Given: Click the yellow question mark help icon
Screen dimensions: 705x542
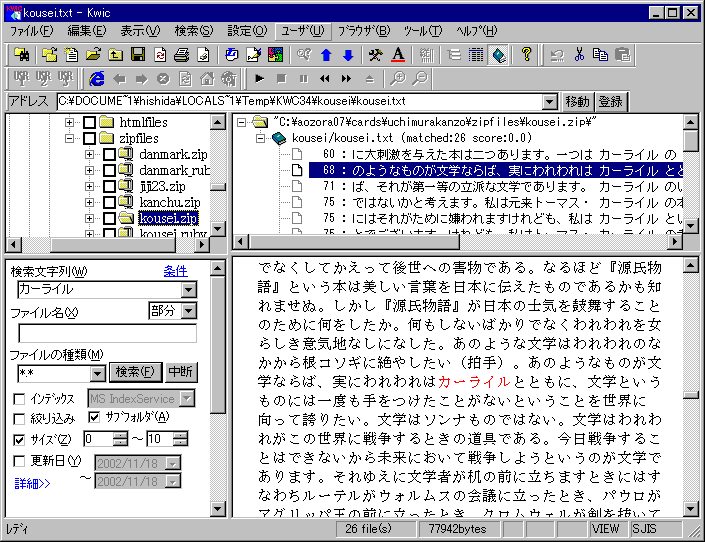Looking at the screenshot, I should [526, 55].
